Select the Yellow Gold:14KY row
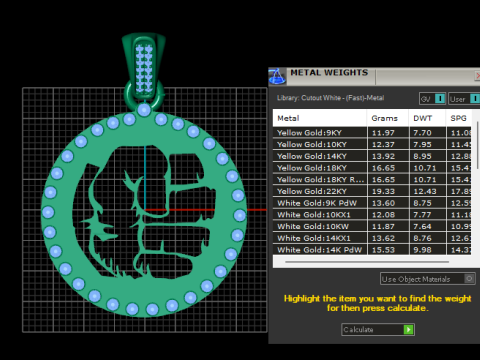The width and height of the screenshot is (480, 360). coord(372,156)
